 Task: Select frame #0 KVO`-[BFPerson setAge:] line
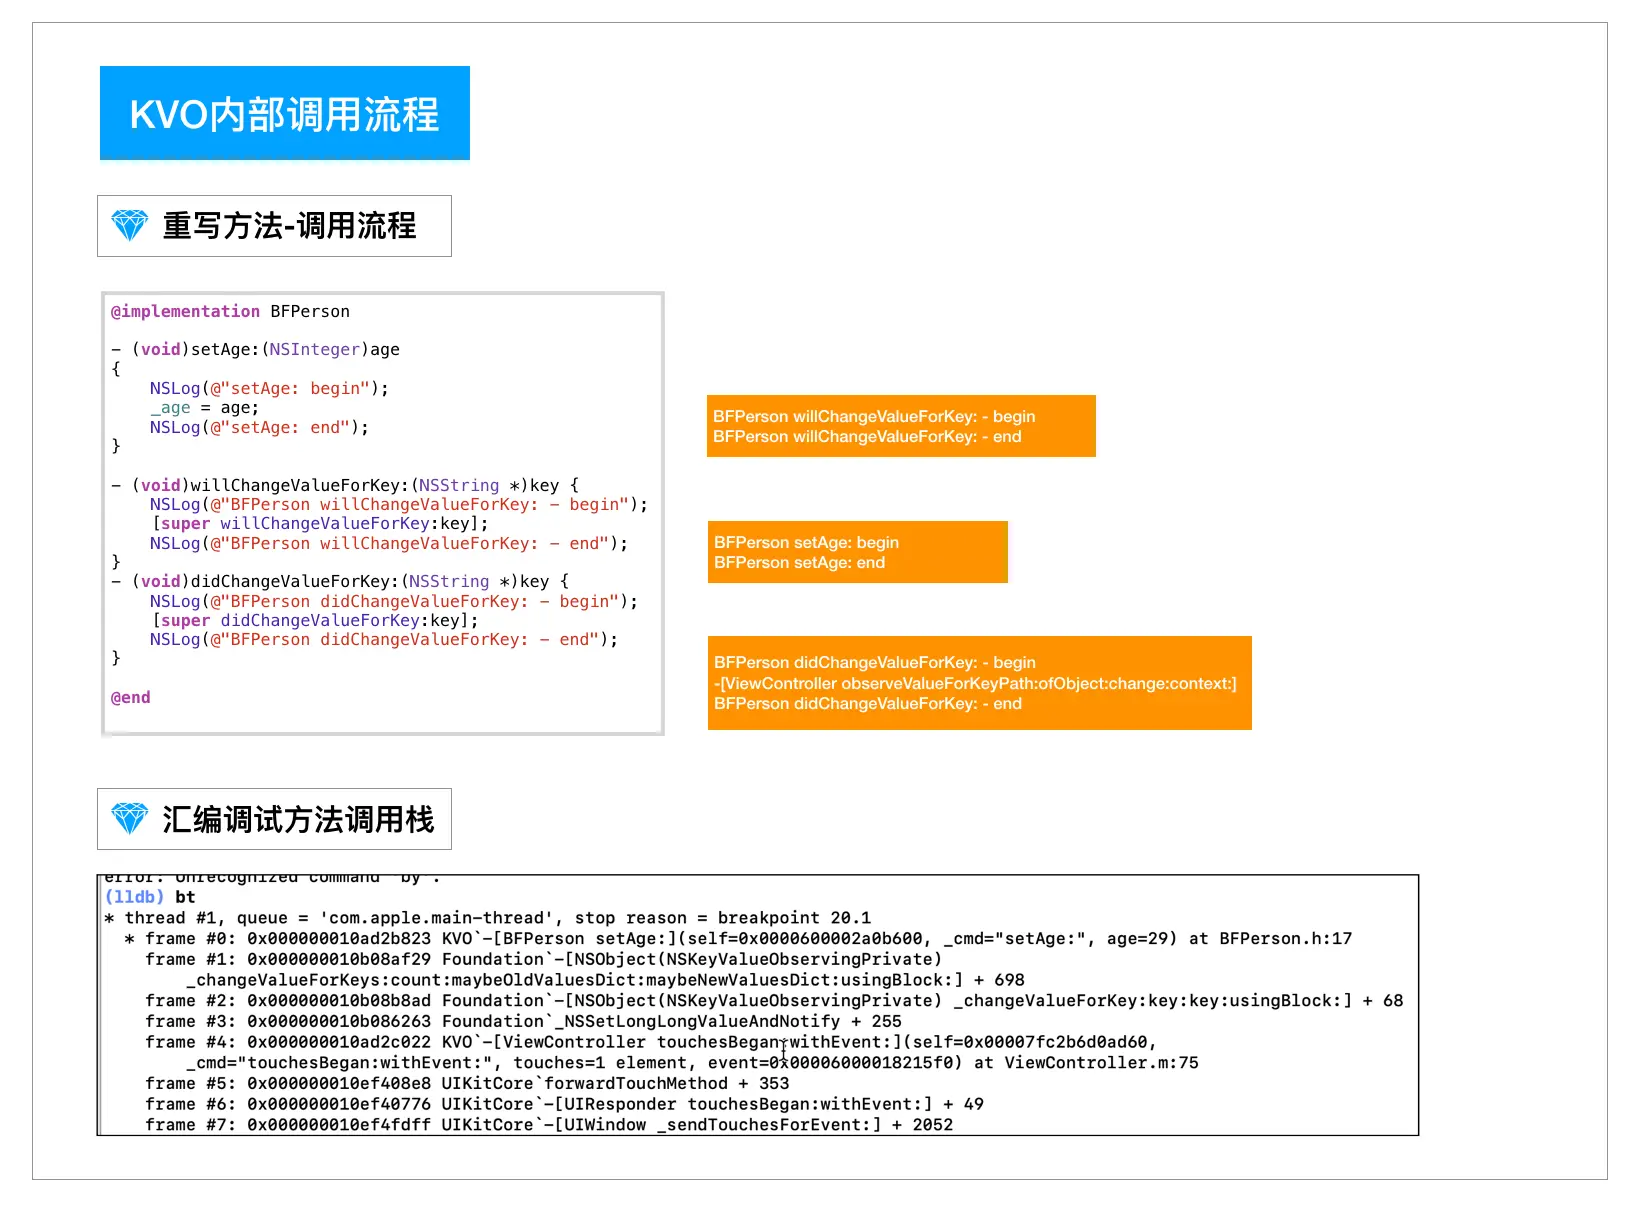tap(738, 938)
